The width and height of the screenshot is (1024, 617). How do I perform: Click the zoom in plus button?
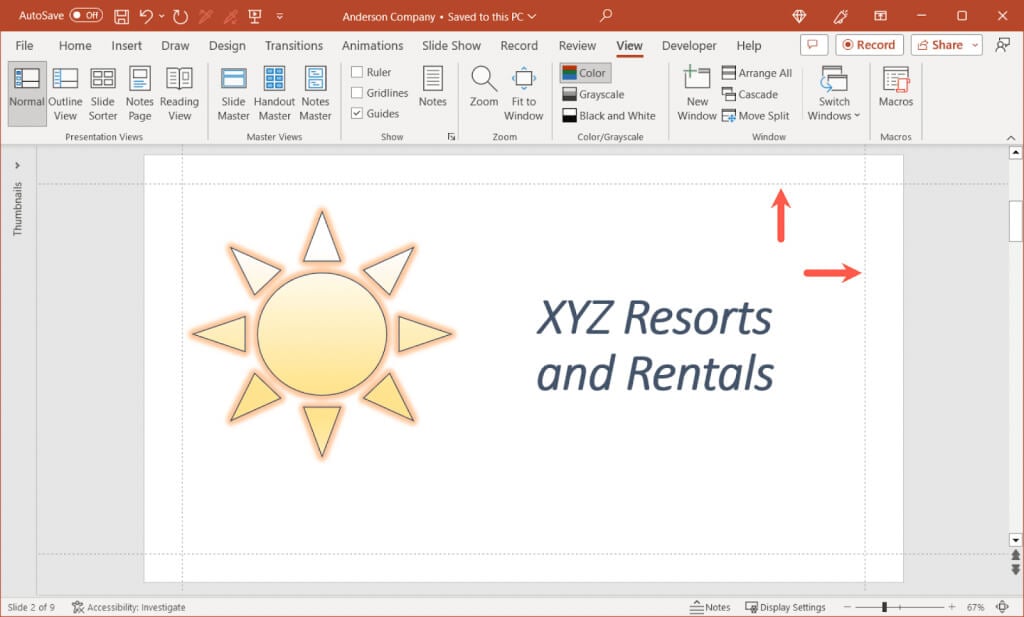tap(952, 607)
